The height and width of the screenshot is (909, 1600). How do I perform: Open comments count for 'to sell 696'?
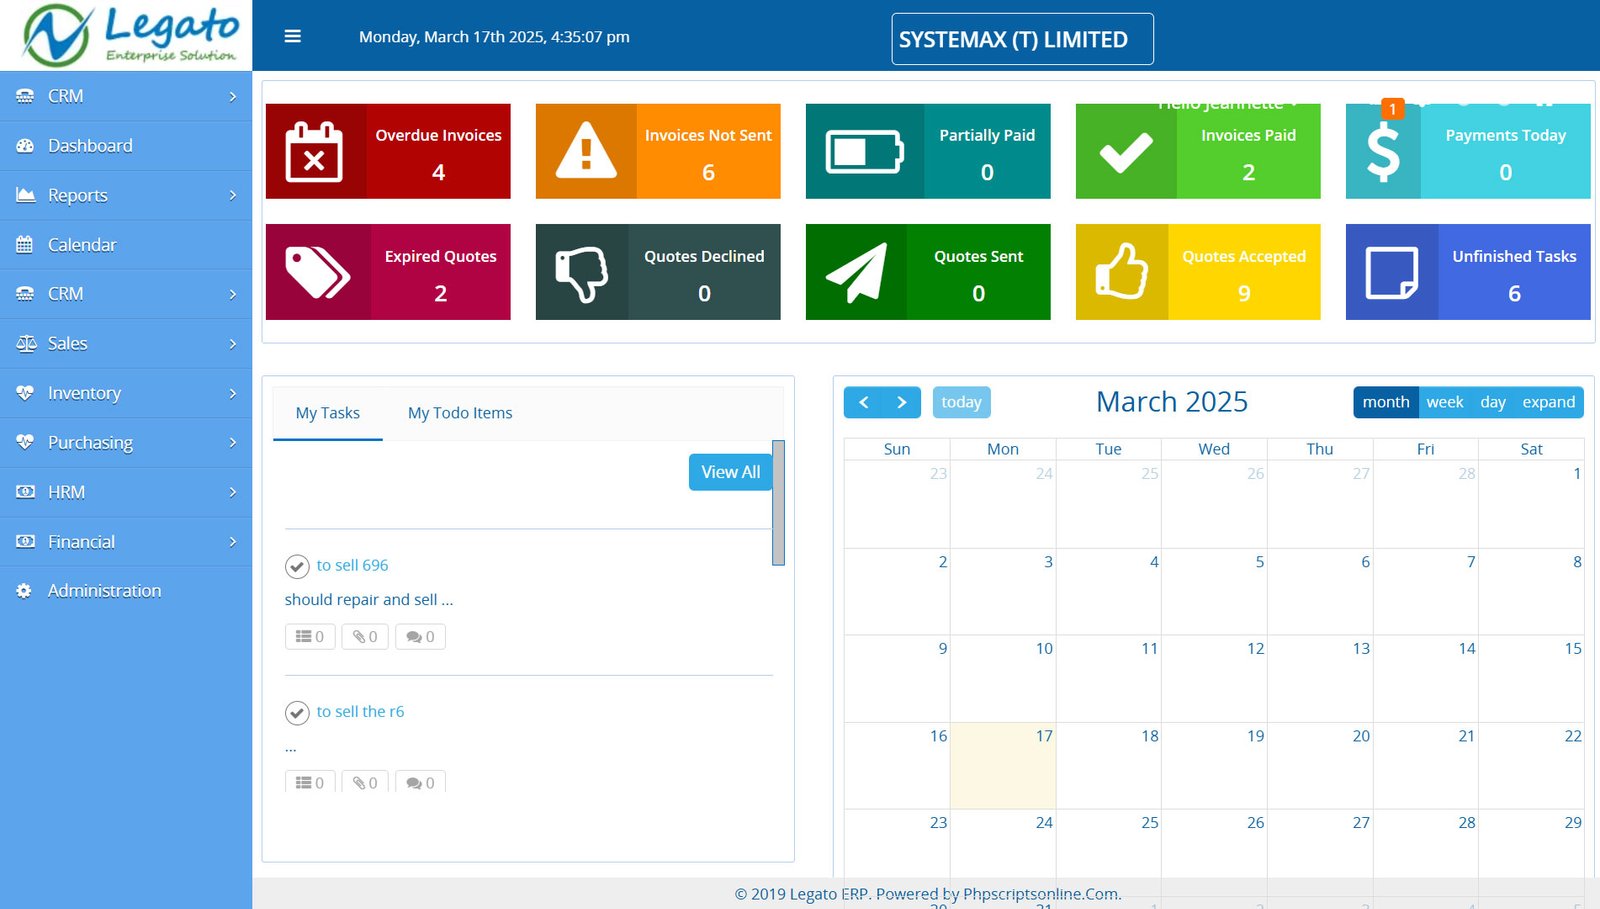pos(420,637)
